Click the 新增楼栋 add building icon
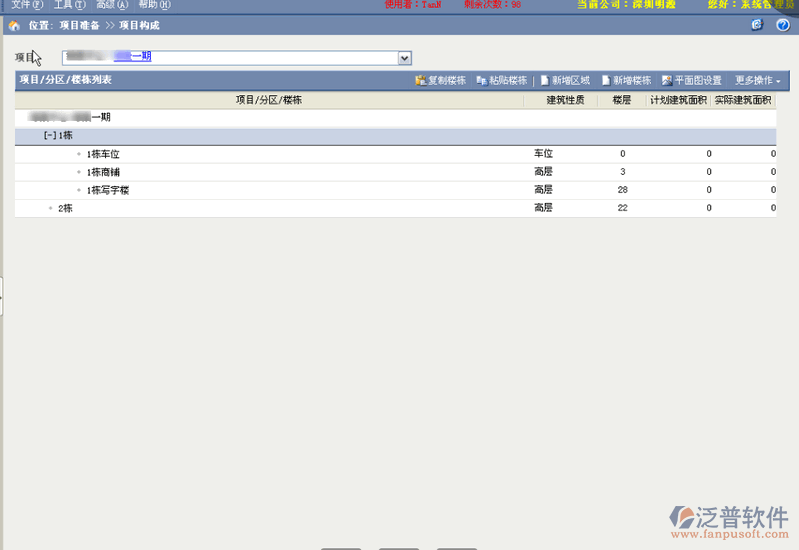This screenshot has width=799, height=550. click(x=606, y=80)
